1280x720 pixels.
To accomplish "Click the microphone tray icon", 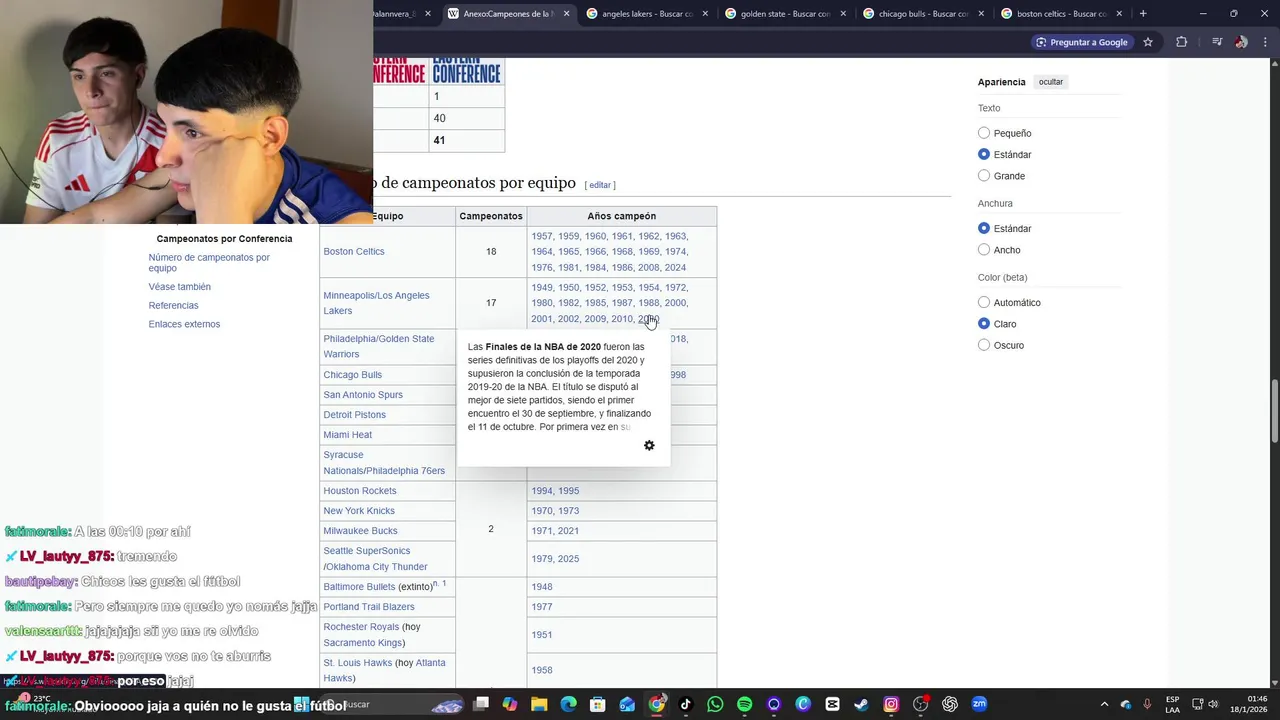I will pos(1147,704).
